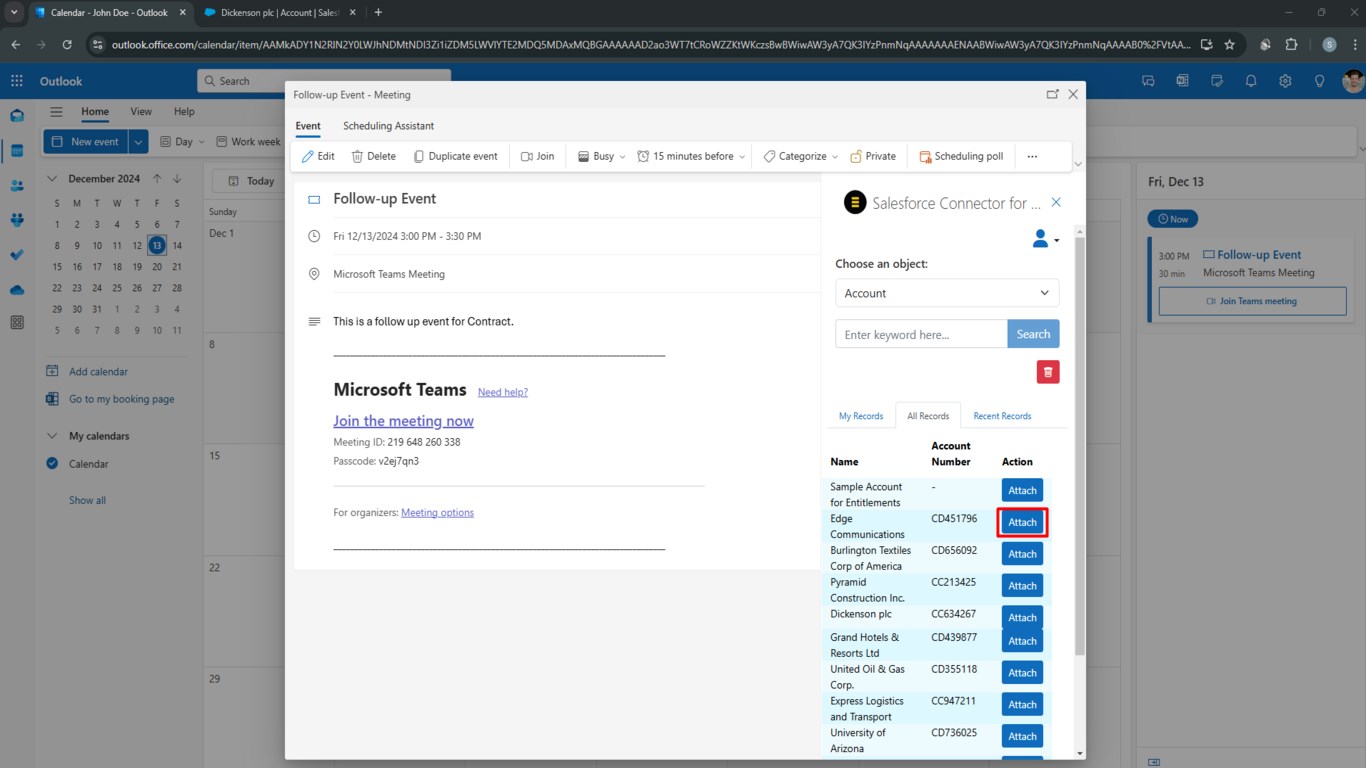1366x768 pixels.
Task: Open Outlook settings gear
Action: [x=1285, y=81]
